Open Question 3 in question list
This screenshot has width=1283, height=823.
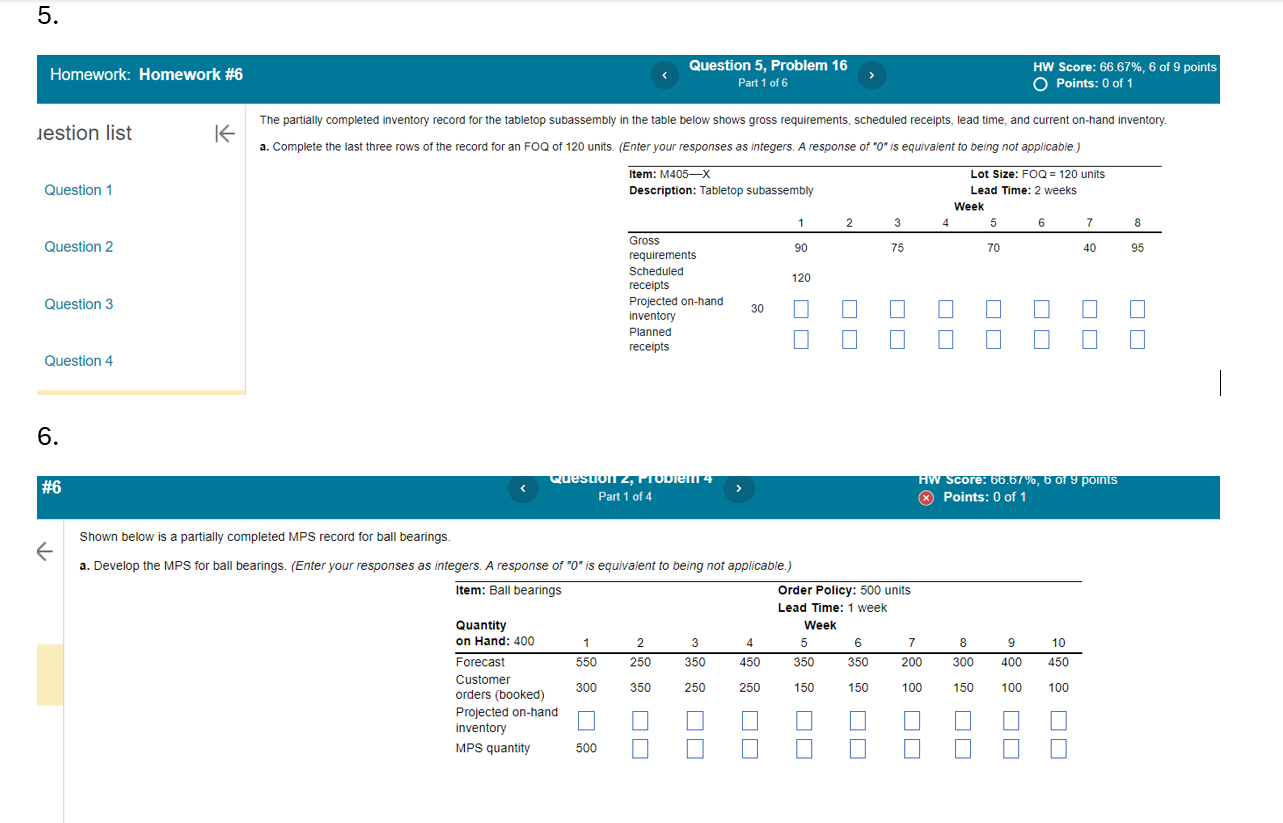click(78, 304)
